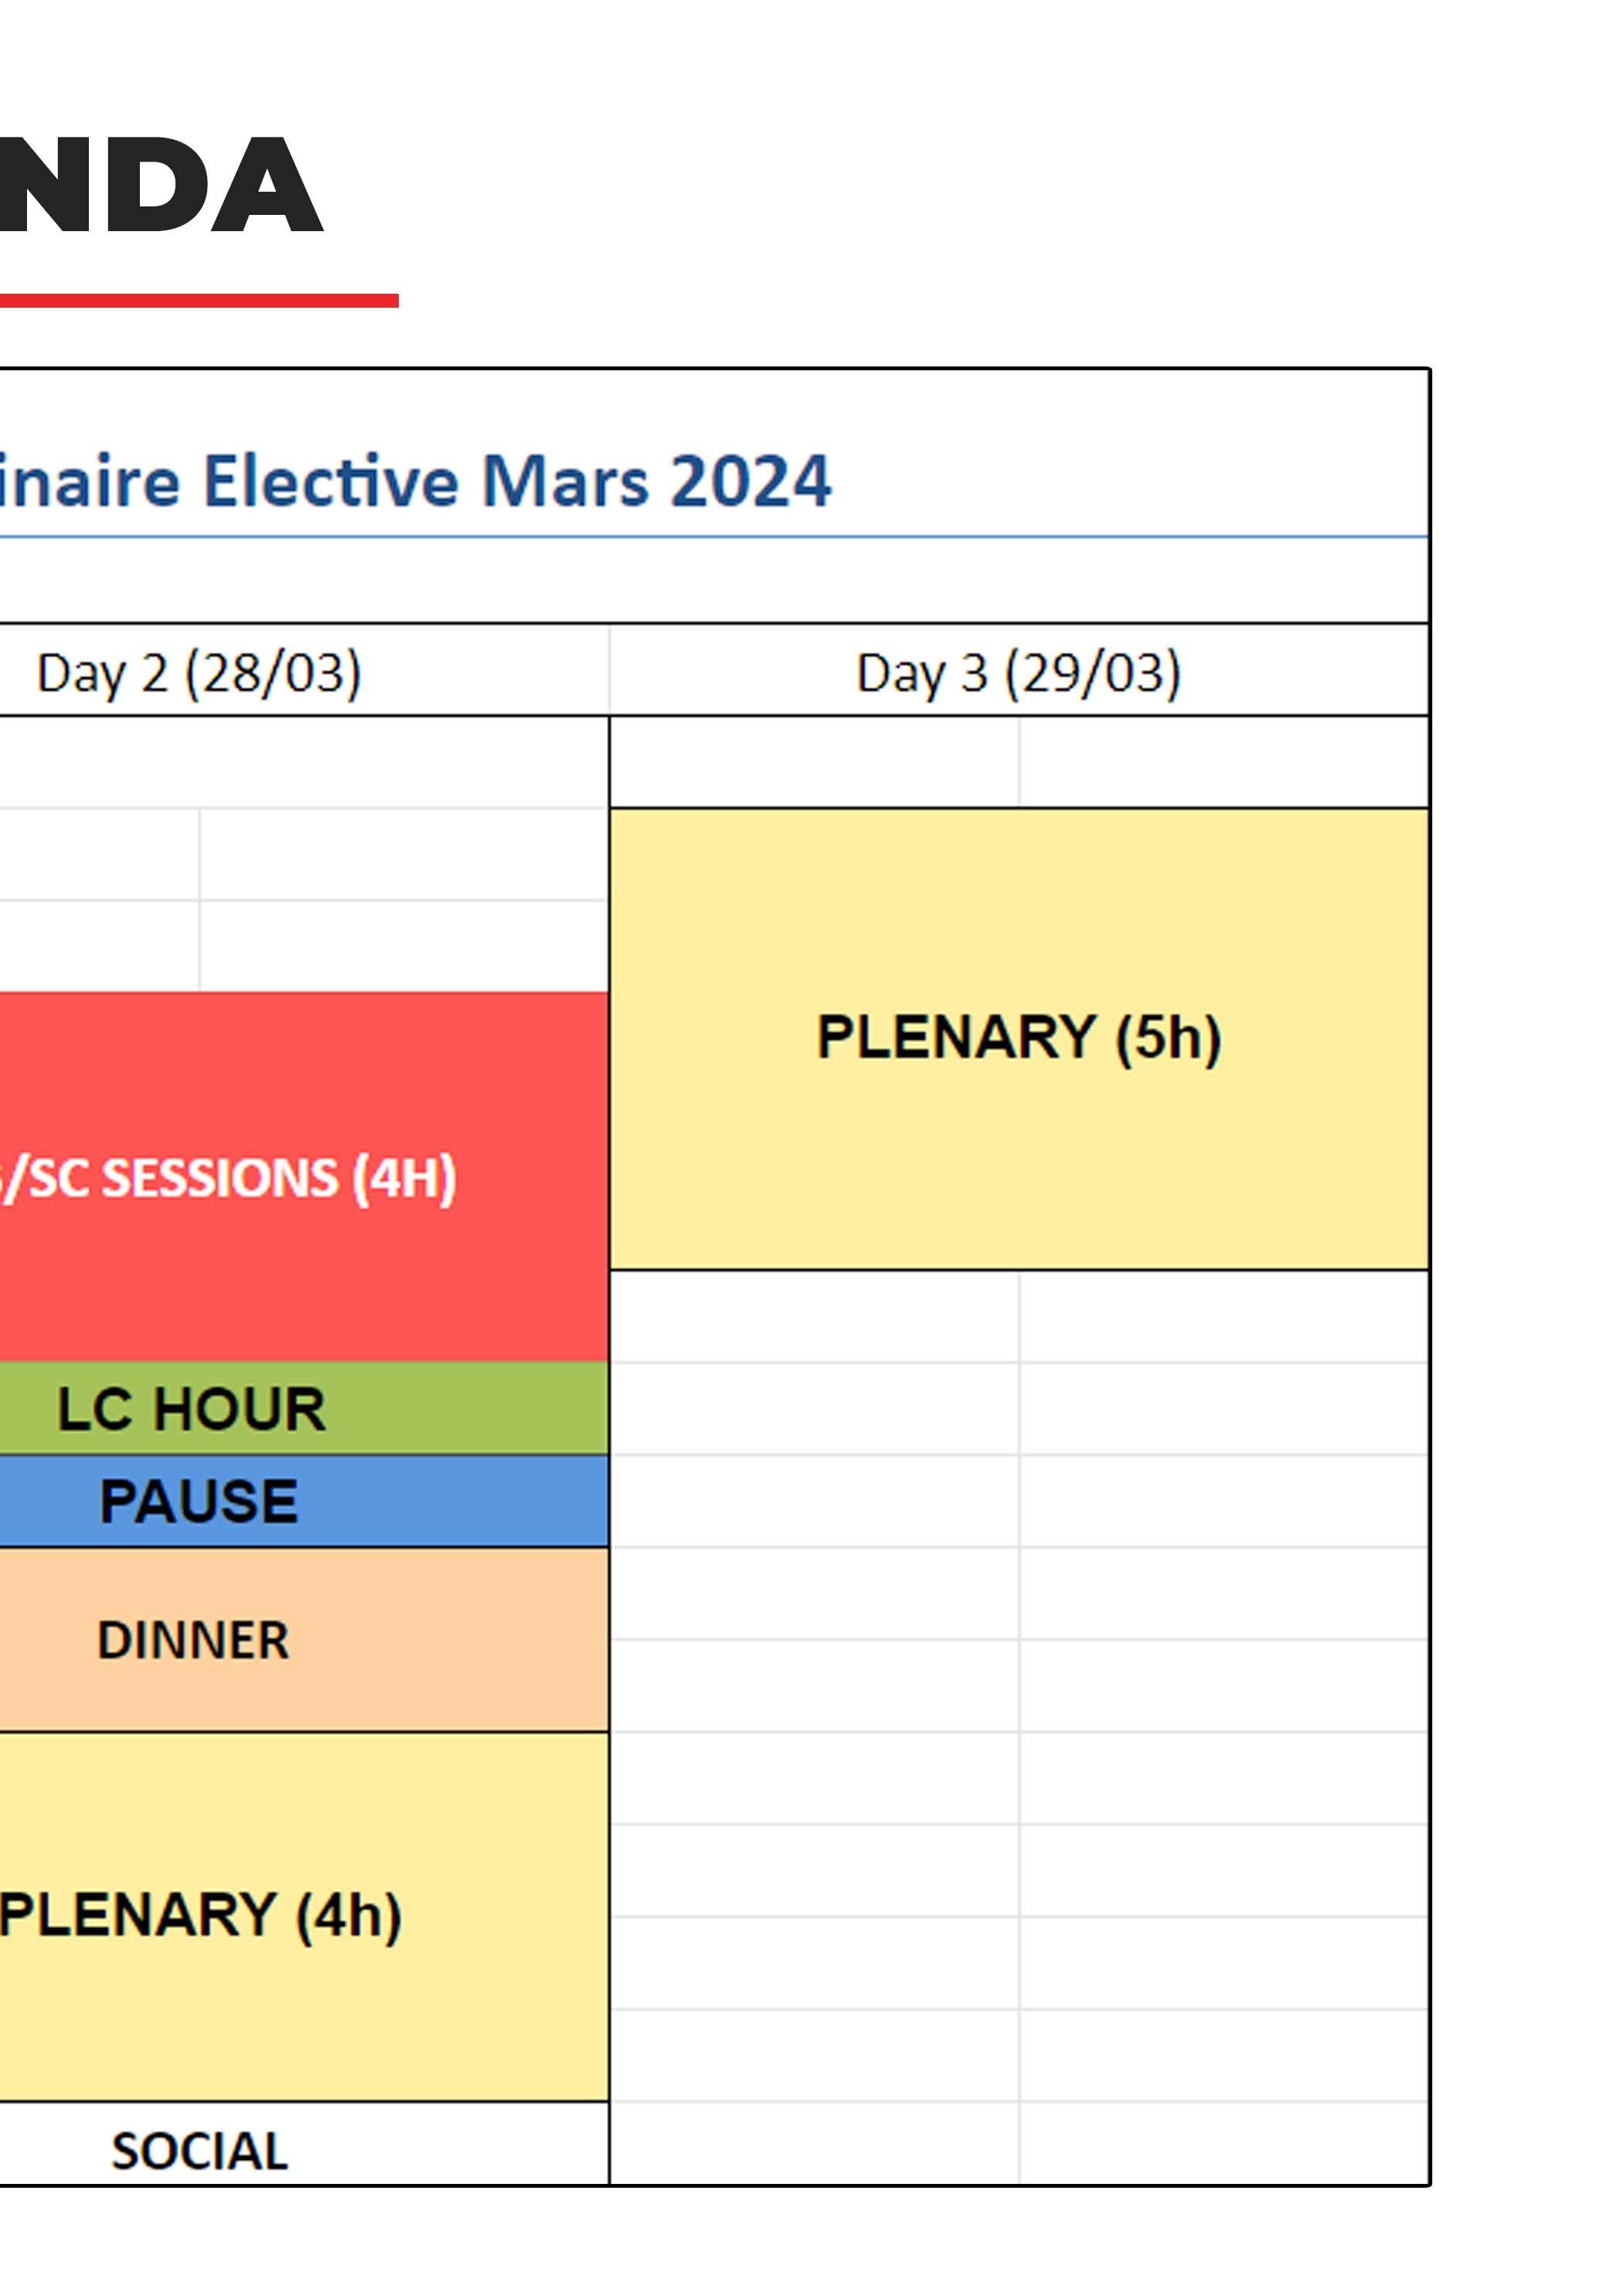Click the blue line under the title
Image resolution: width=1623 pixels, height=2296 pixels.
coord(700,537)
